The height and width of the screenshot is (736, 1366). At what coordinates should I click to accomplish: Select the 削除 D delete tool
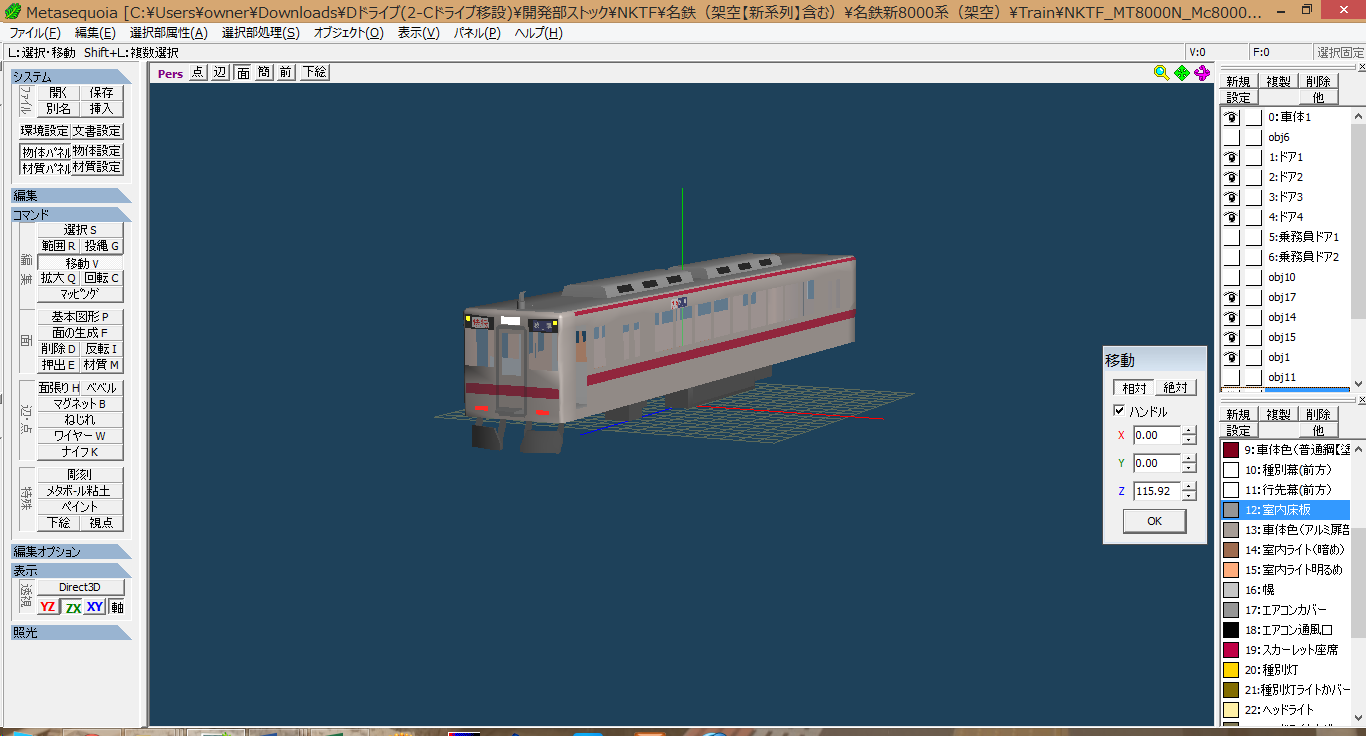click(58, 349)
